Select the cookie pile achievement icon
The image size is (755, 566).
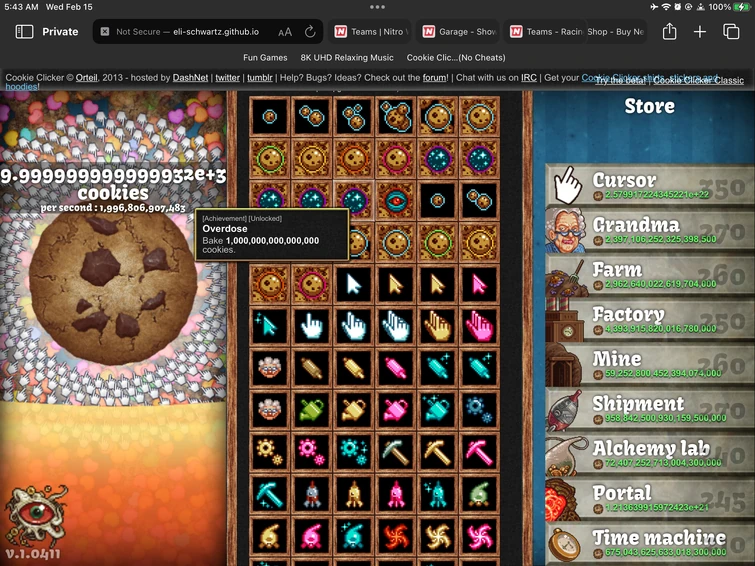pos(395,117)
